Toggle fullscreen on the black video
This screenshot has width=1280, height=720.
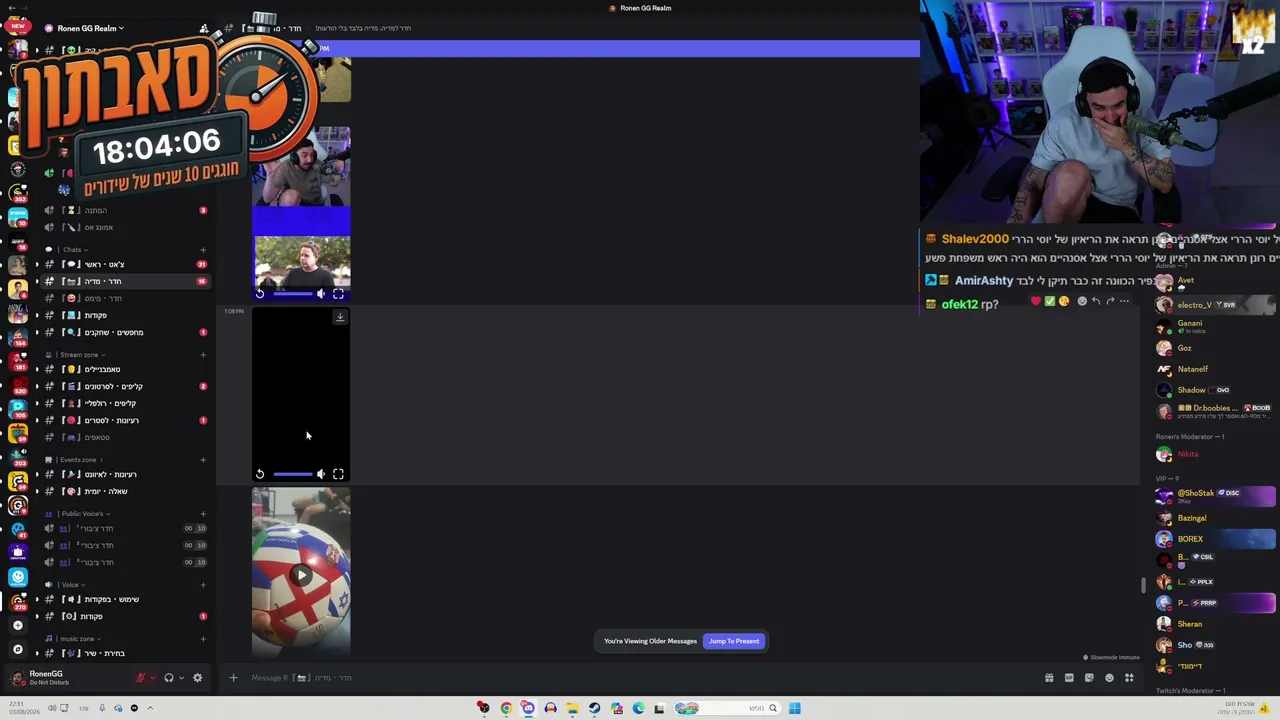coord(338,474)
